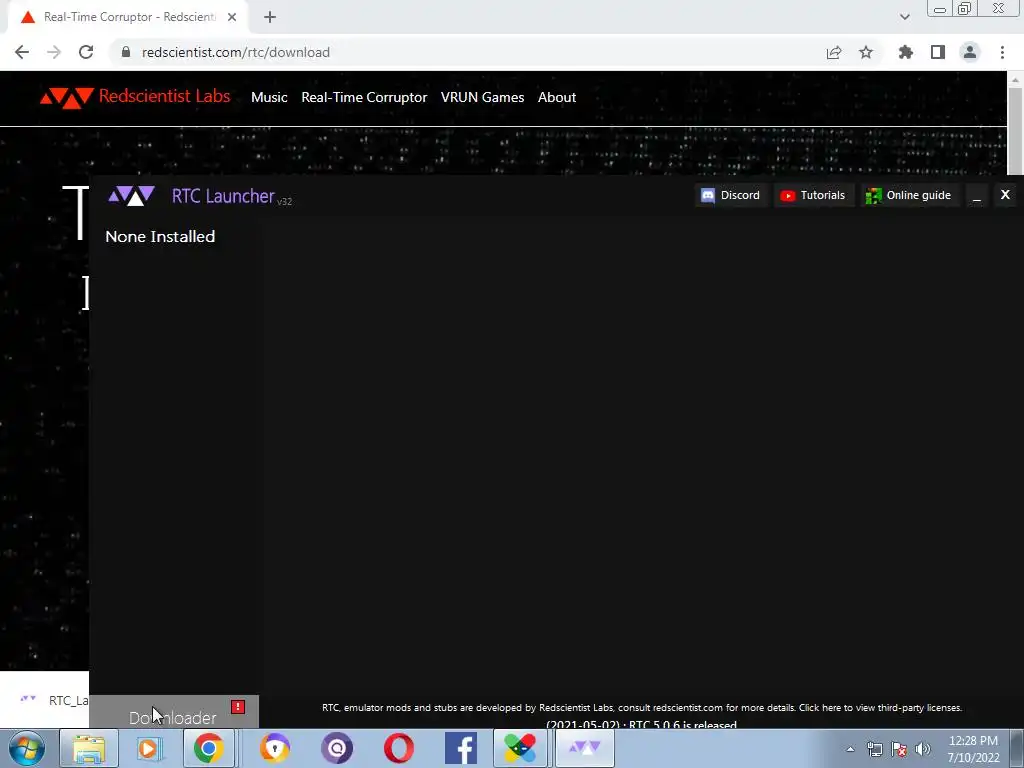Viewport: 1024px width, 768px height.
Task: Open the media player taskbar icon
Action: [148, 748]
